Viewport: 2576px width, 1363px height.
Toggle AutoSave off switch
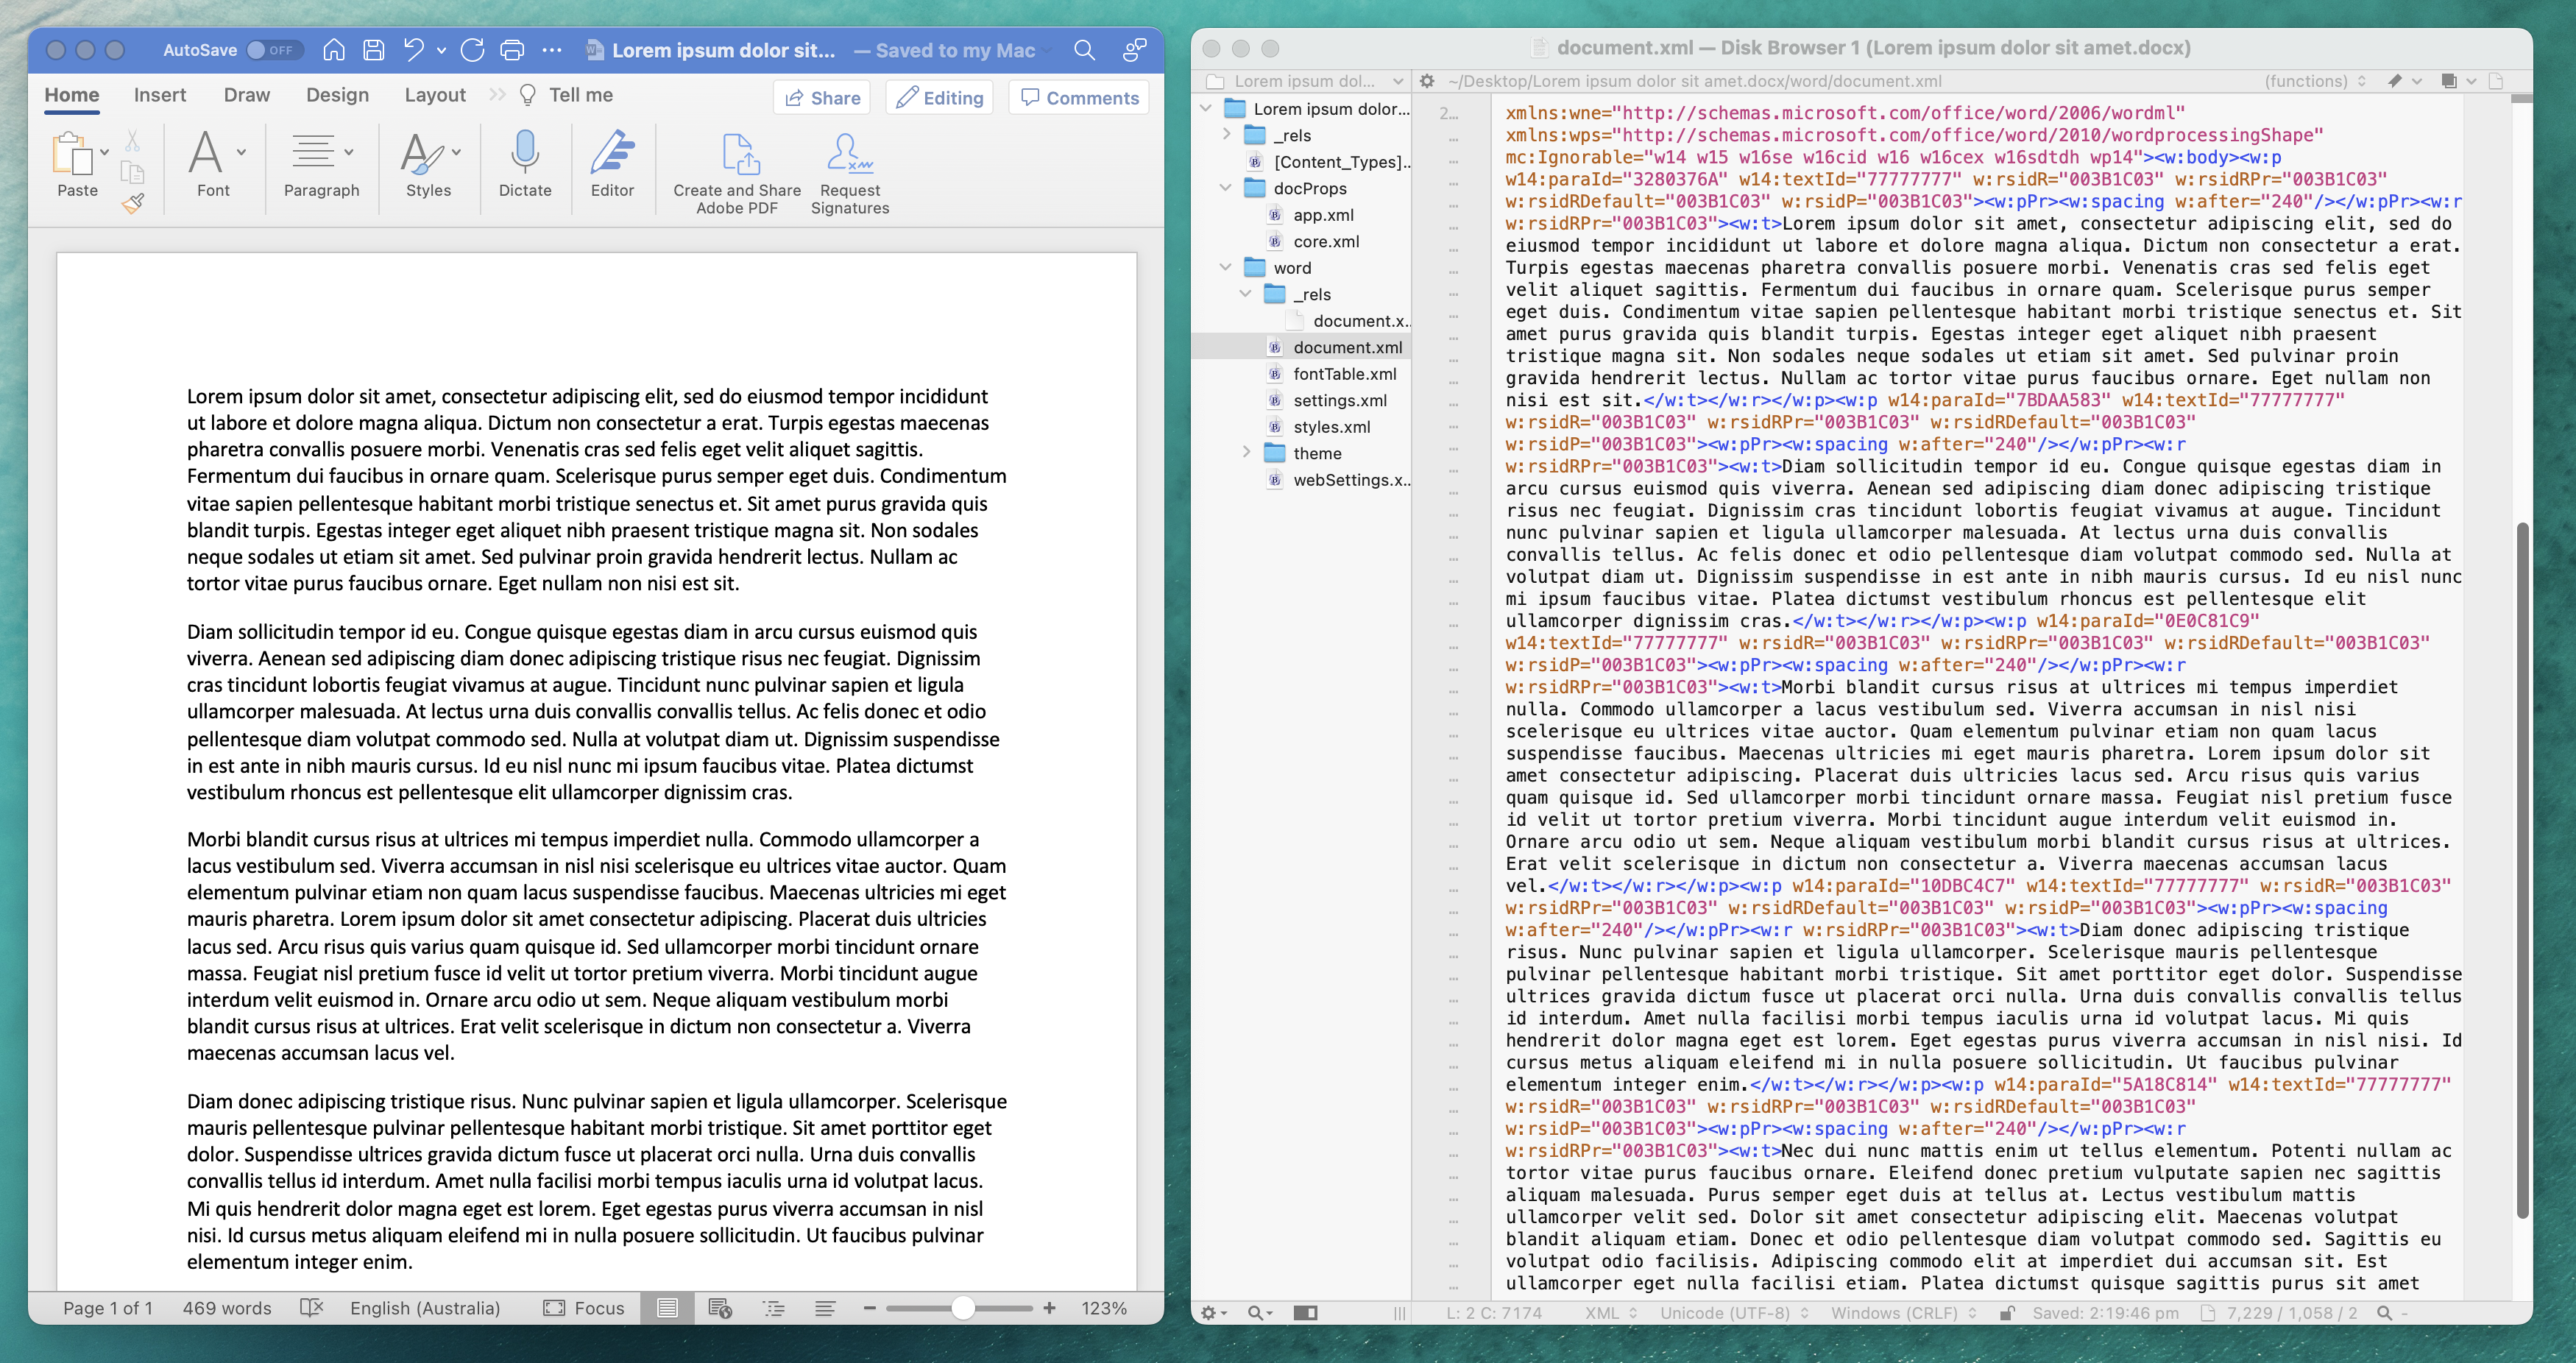pos(273,50)
